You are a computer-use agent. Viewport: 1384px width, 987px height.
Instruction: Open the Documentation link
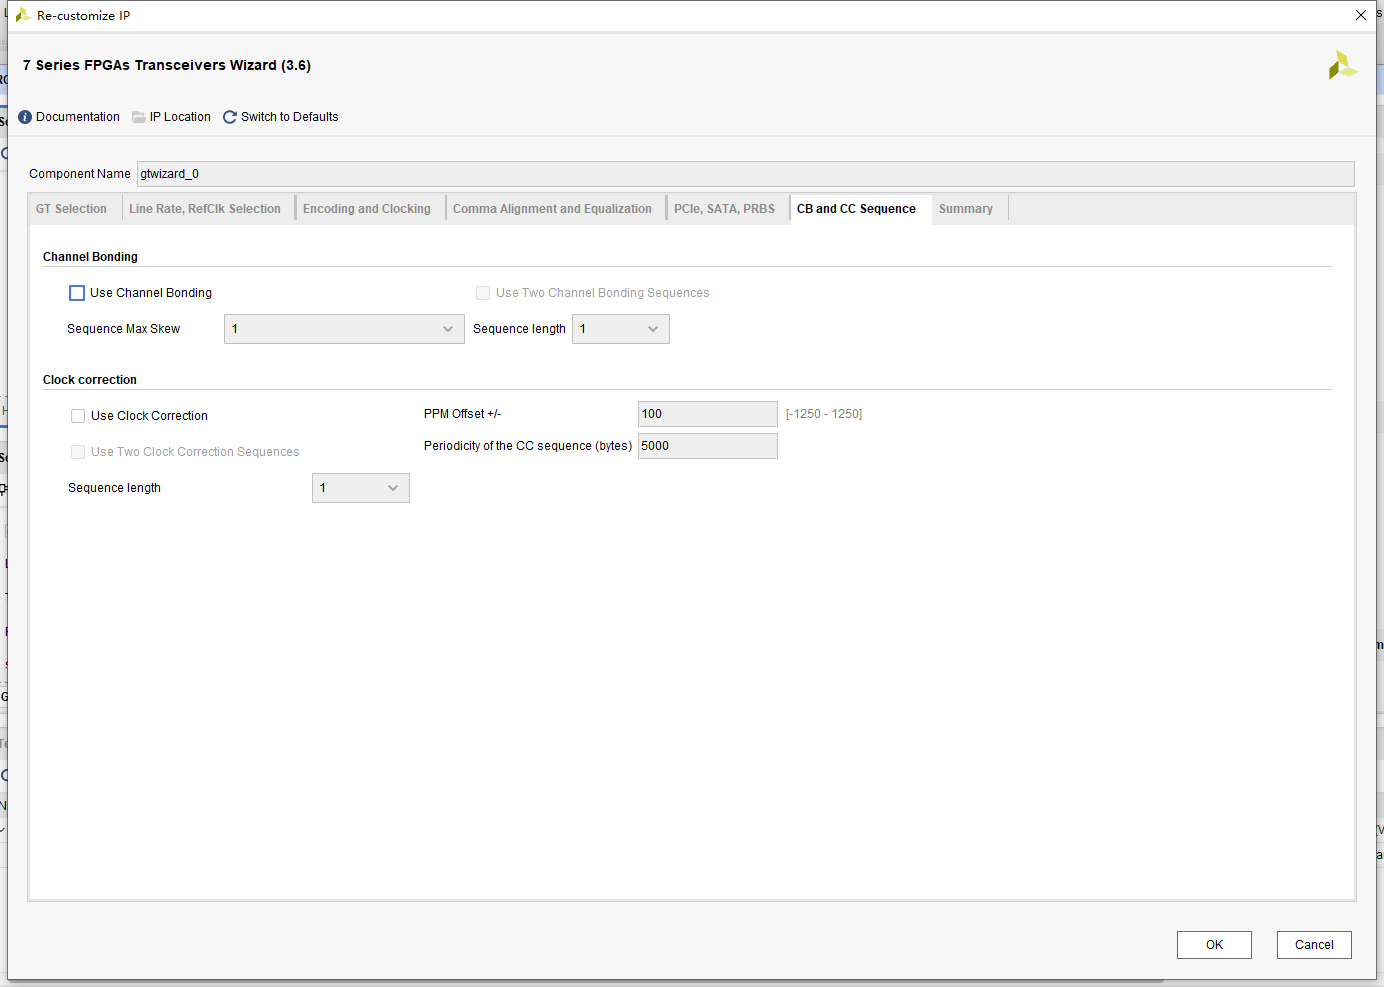(x=78, y=117)
